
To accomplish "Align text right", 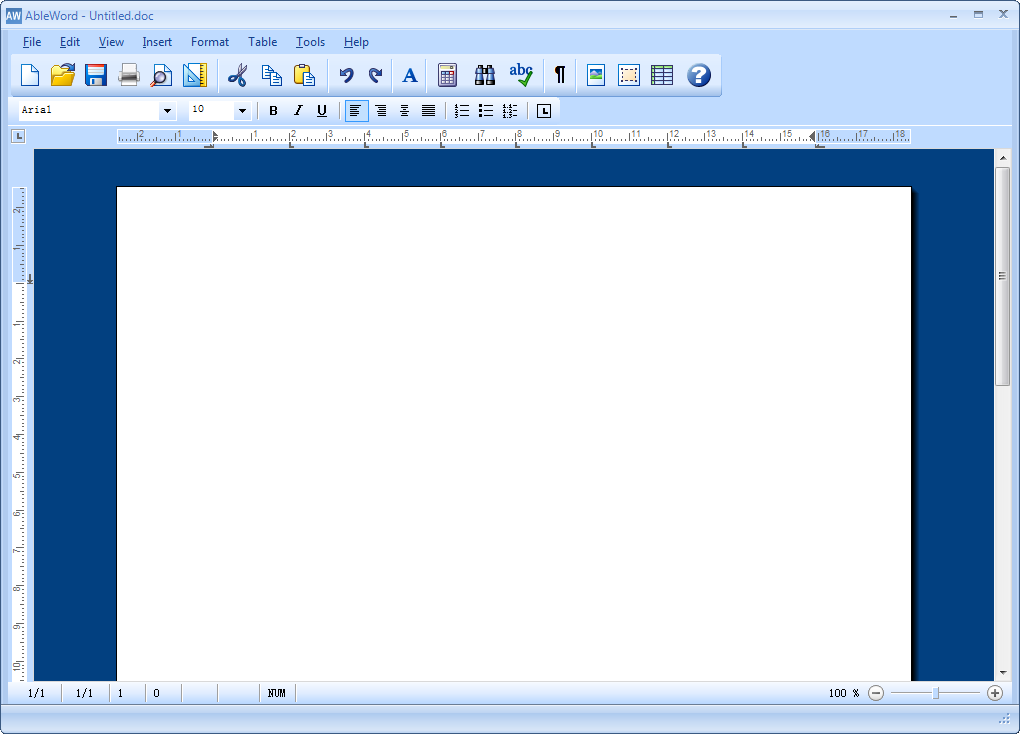I will (381, 111).
